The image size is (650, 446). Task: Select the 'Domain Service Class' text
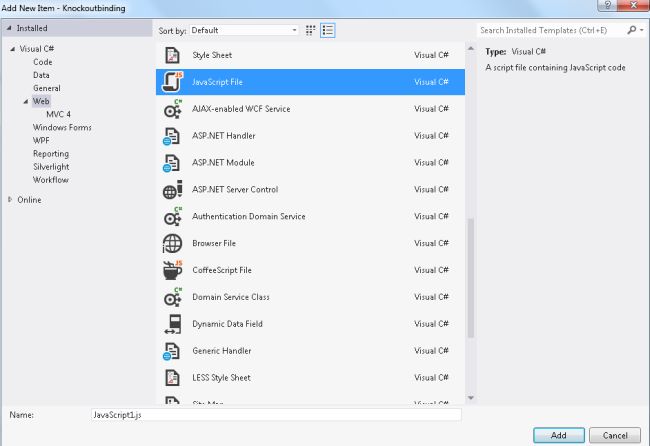click(x=231, y=297)
